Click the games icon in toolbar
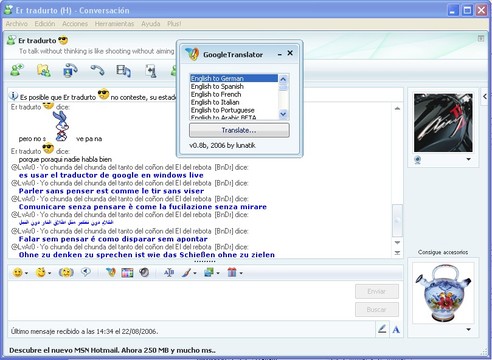Image resolution: width=492 pixels, height=360 pixels. [x=151, y=71]
